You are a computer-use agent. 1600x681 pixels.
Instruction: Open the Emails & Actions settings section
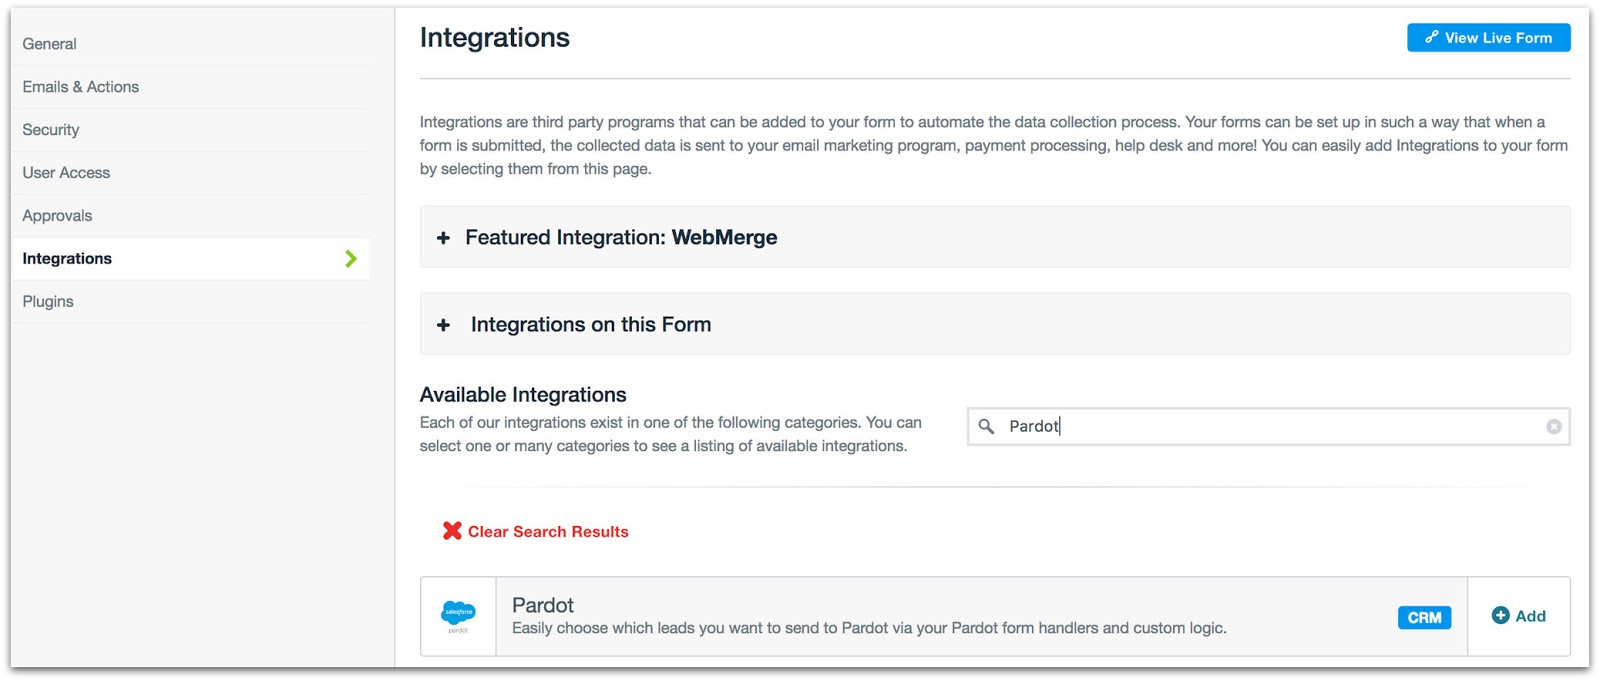pos(80,86)
